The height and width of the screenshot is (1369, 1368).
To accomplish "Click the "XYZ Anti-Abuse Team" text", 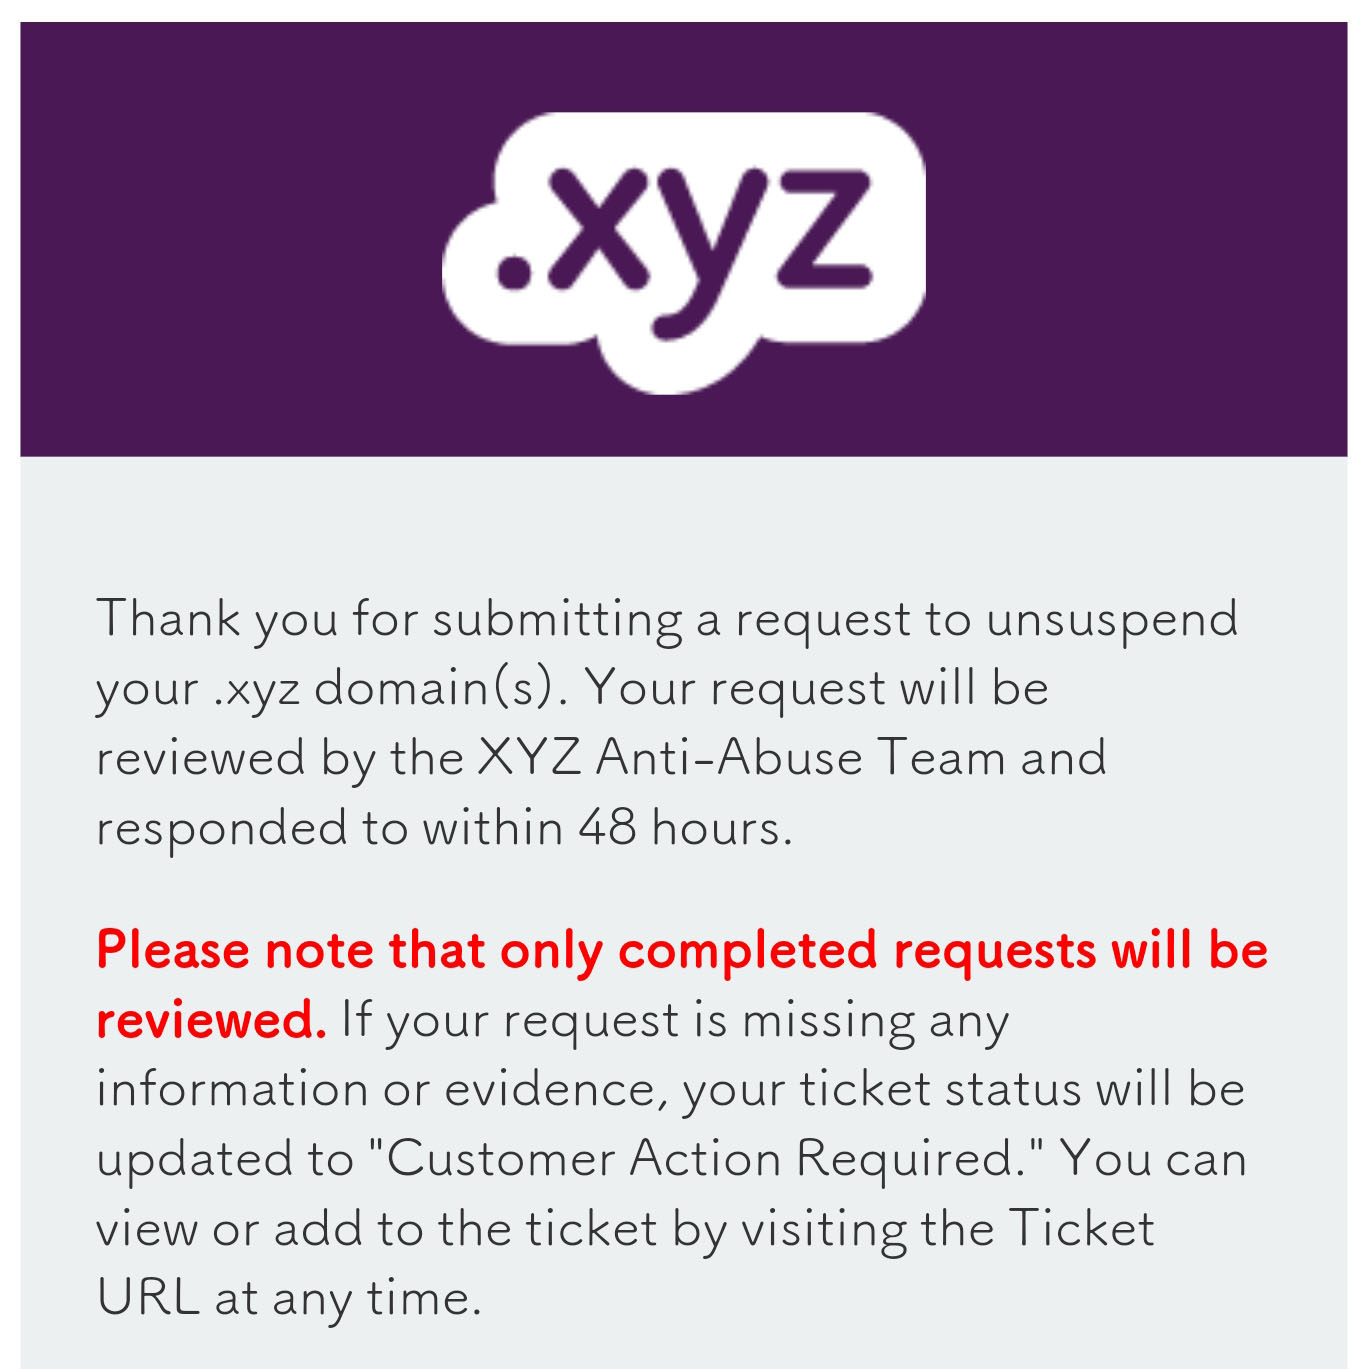I will pyautogui.click(x=740, y=758).
